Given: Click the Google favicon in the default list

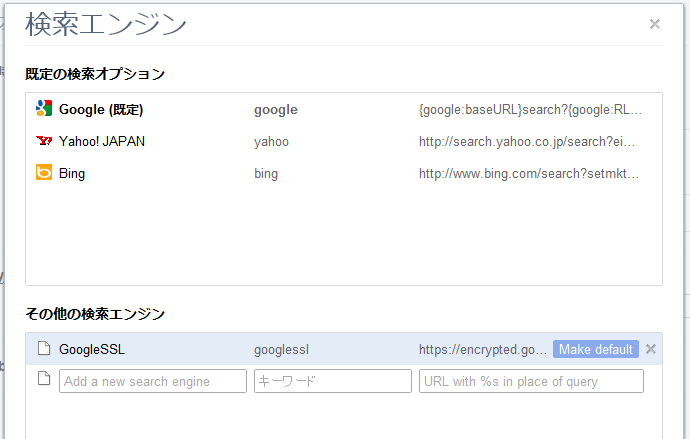Looking at the screenshot, I should [44, 108].
